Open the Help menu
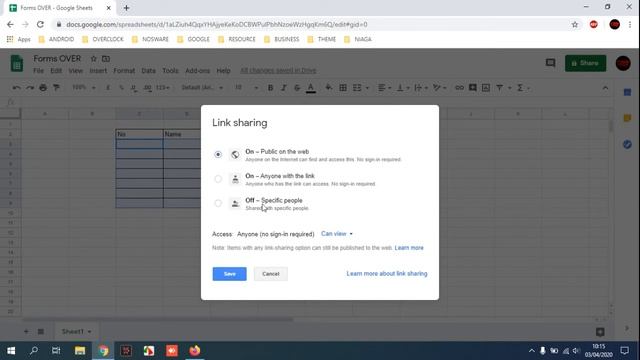Screen dimensions: 640x360 pyautogui.click(x=223, y=71)
